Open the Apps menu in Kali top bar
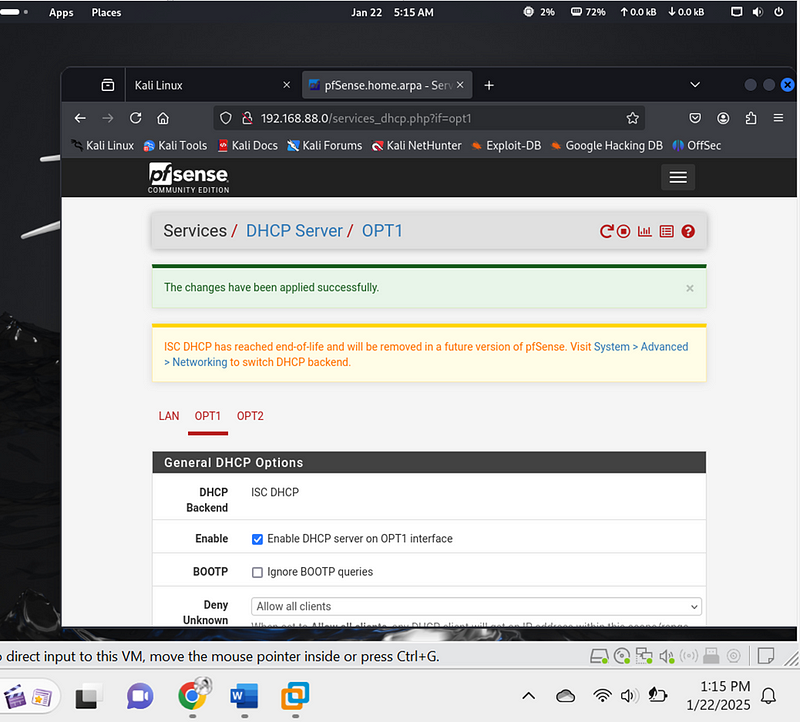The image size is (800, 722). point(61,12)
